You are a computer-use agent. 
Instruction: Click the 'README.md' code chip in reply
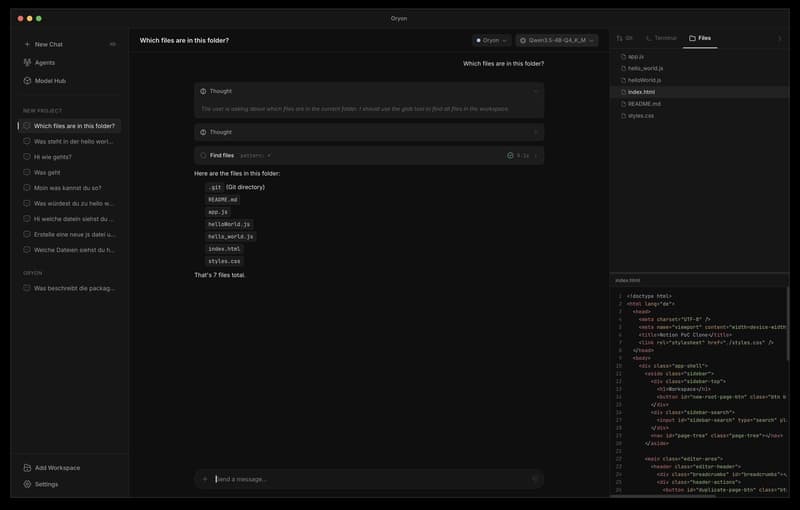222,199
